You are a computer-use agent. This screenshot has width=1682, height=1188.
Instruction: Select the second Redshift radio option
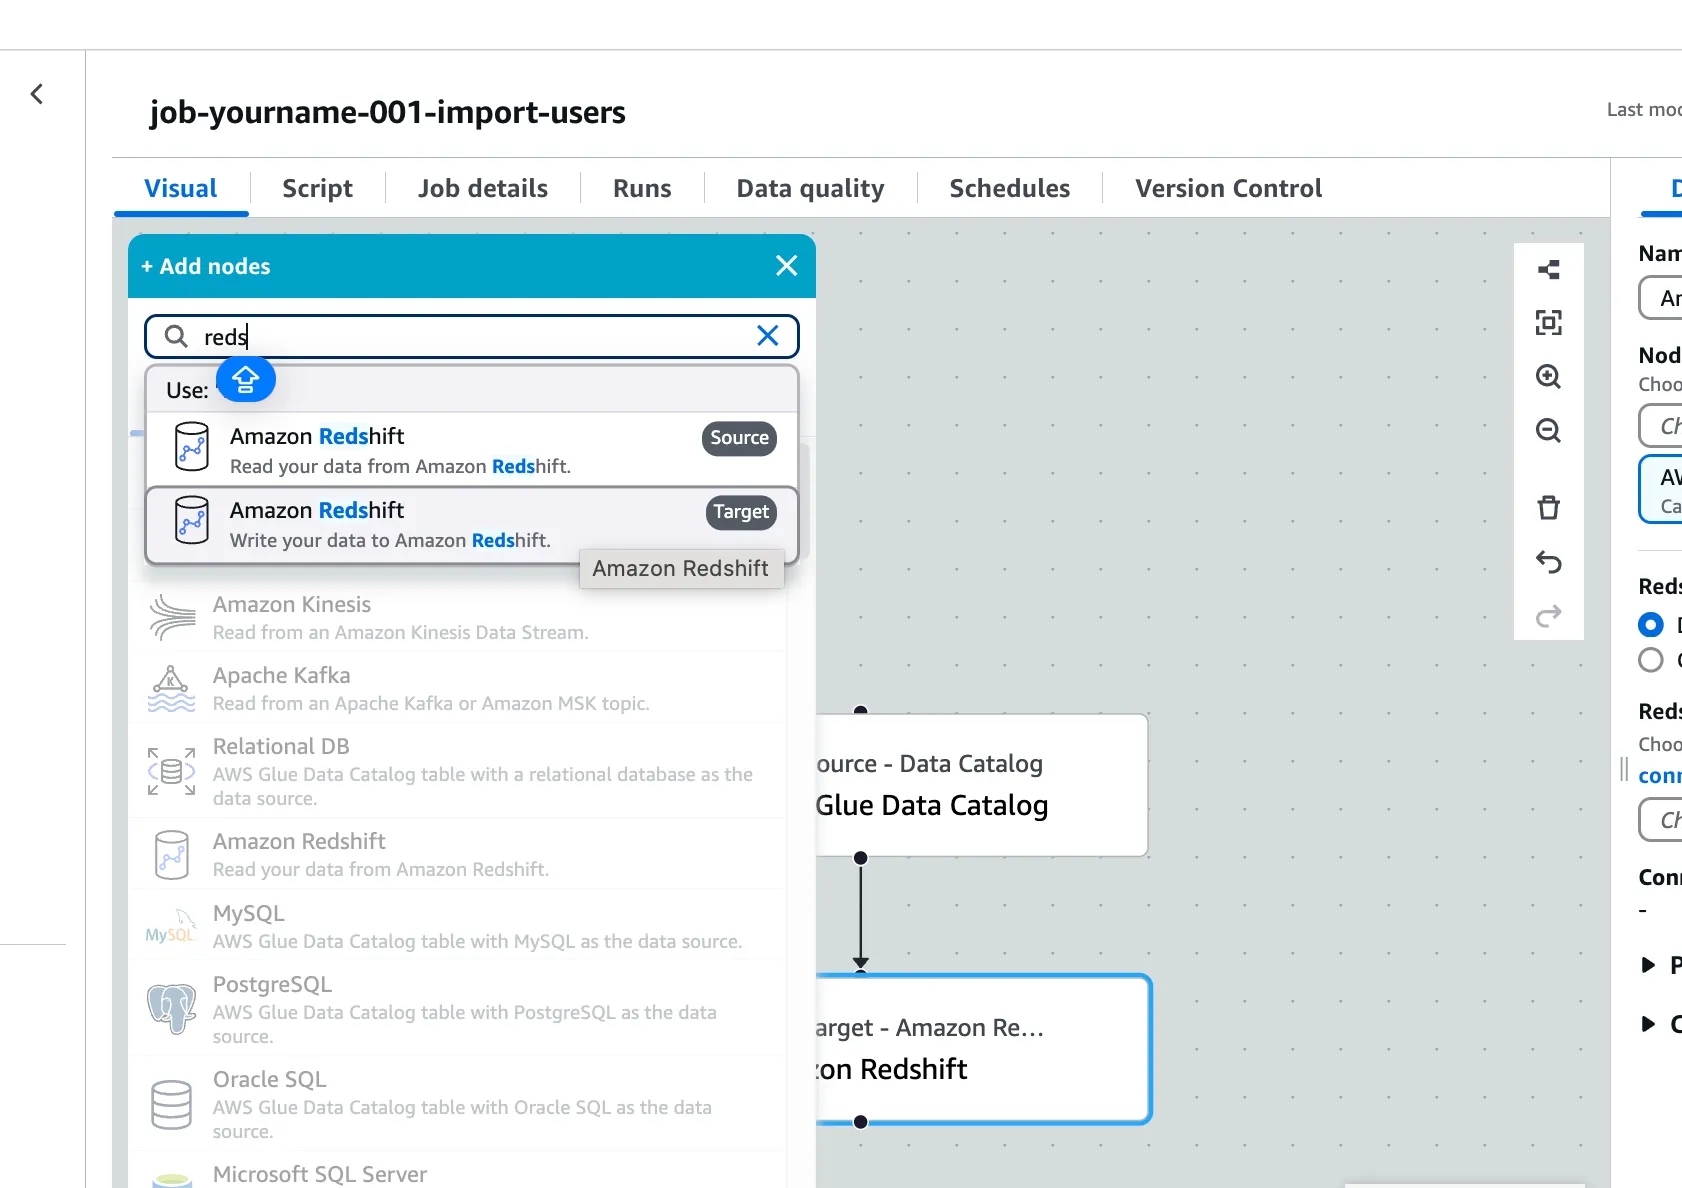click(1651, 660)
